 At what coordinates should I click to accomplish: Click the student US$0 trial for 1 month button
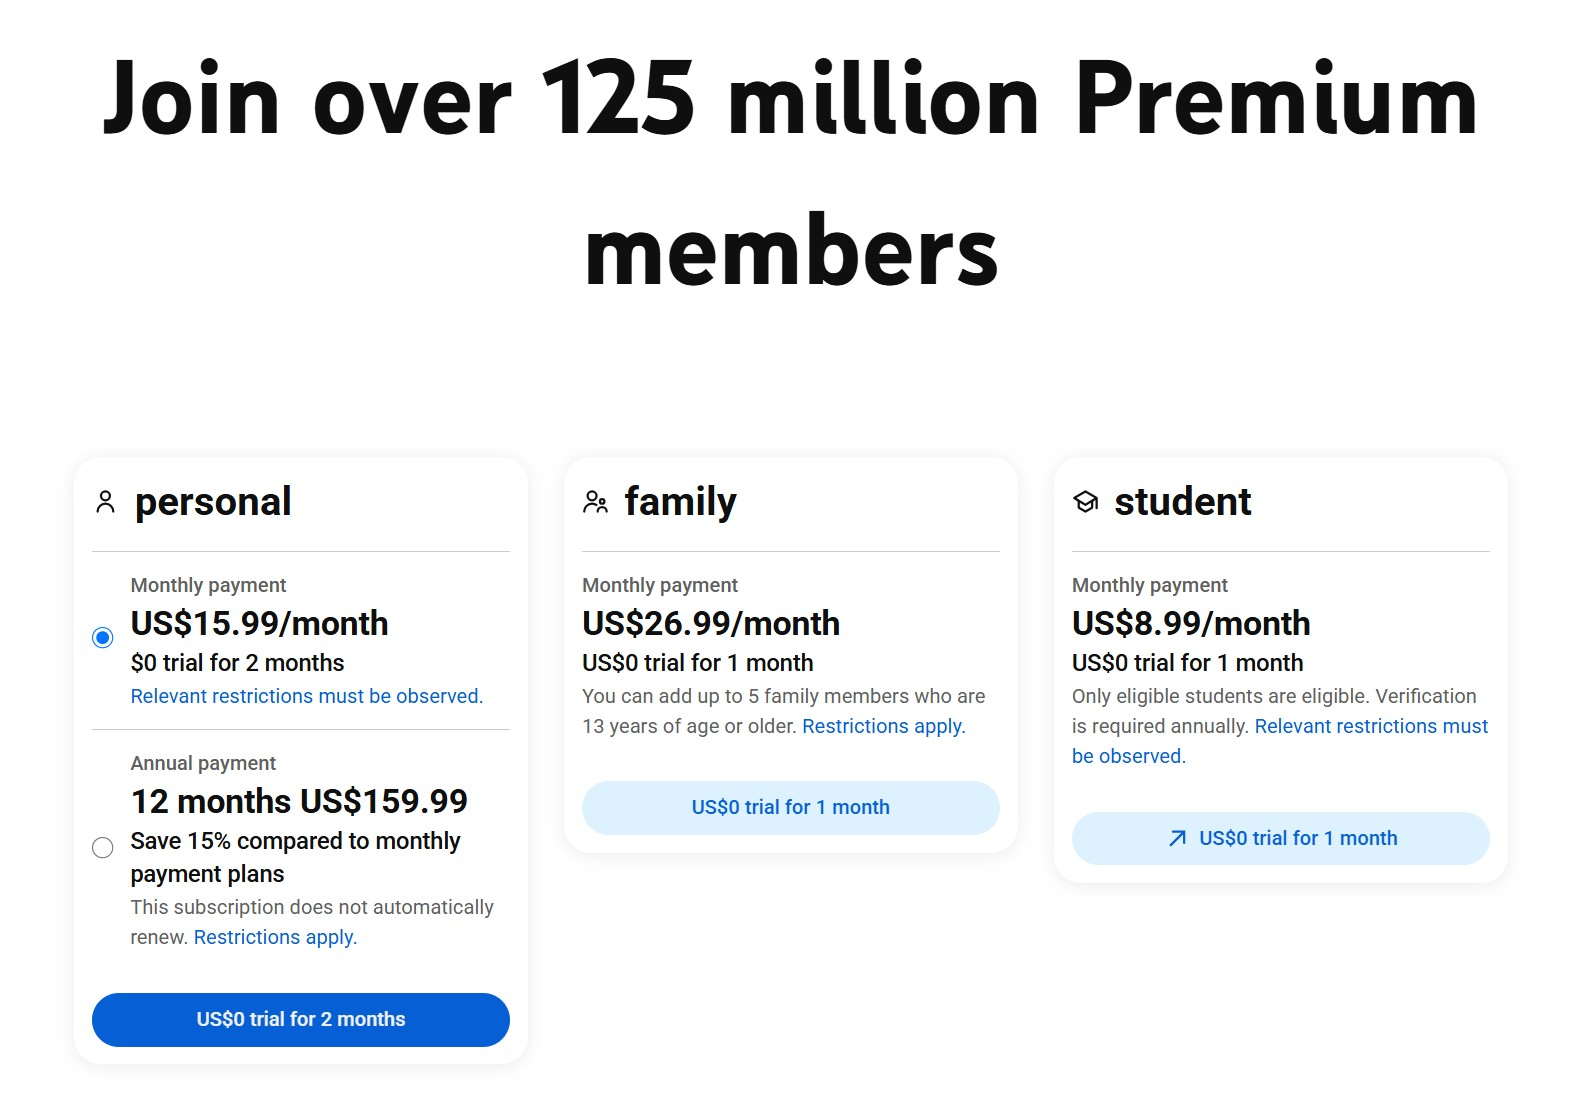tap(1281, 838)
